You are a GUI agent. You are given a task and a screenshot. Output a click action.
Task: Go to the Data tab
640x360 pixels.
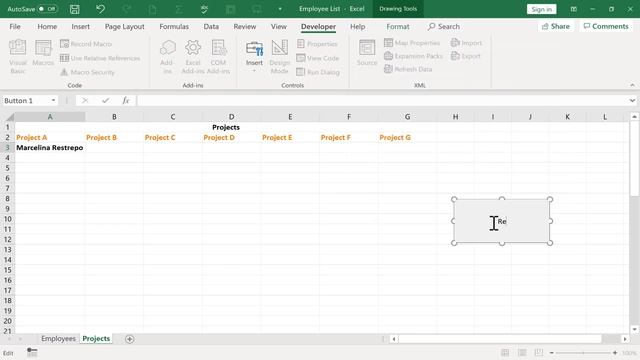(211, 27)
